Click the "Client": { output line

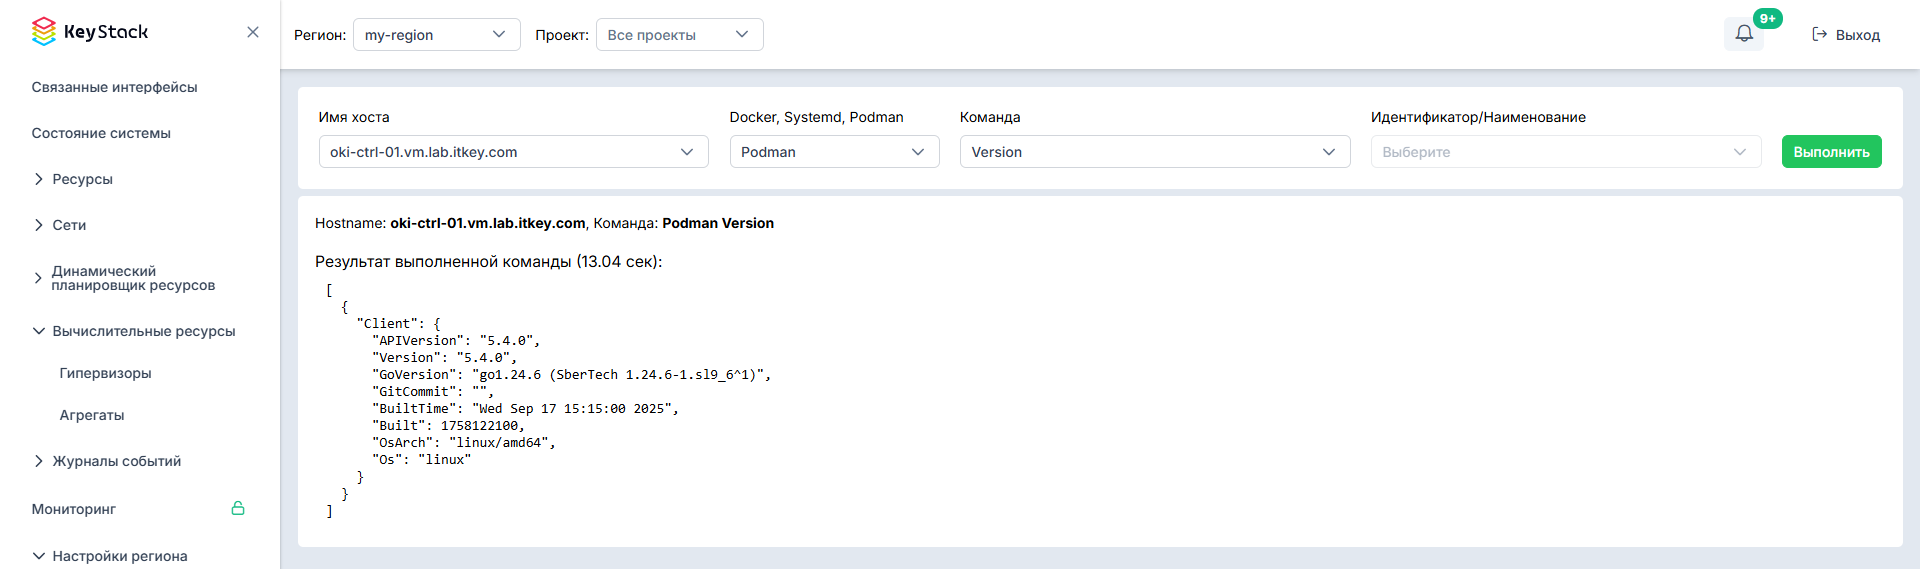tap(399, 324)
